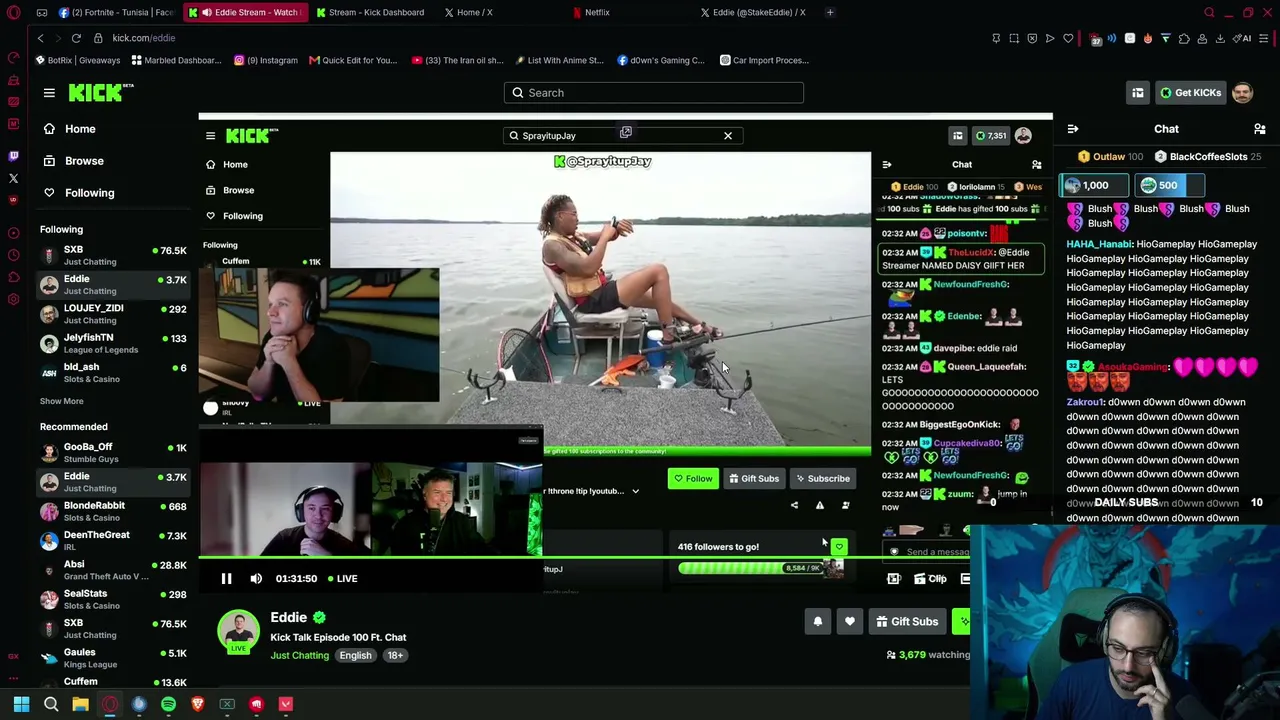Open the leaderboard icon beside Get KICKs
This screenshot has width=1280, height=720.
click(x=1138, y=93)
